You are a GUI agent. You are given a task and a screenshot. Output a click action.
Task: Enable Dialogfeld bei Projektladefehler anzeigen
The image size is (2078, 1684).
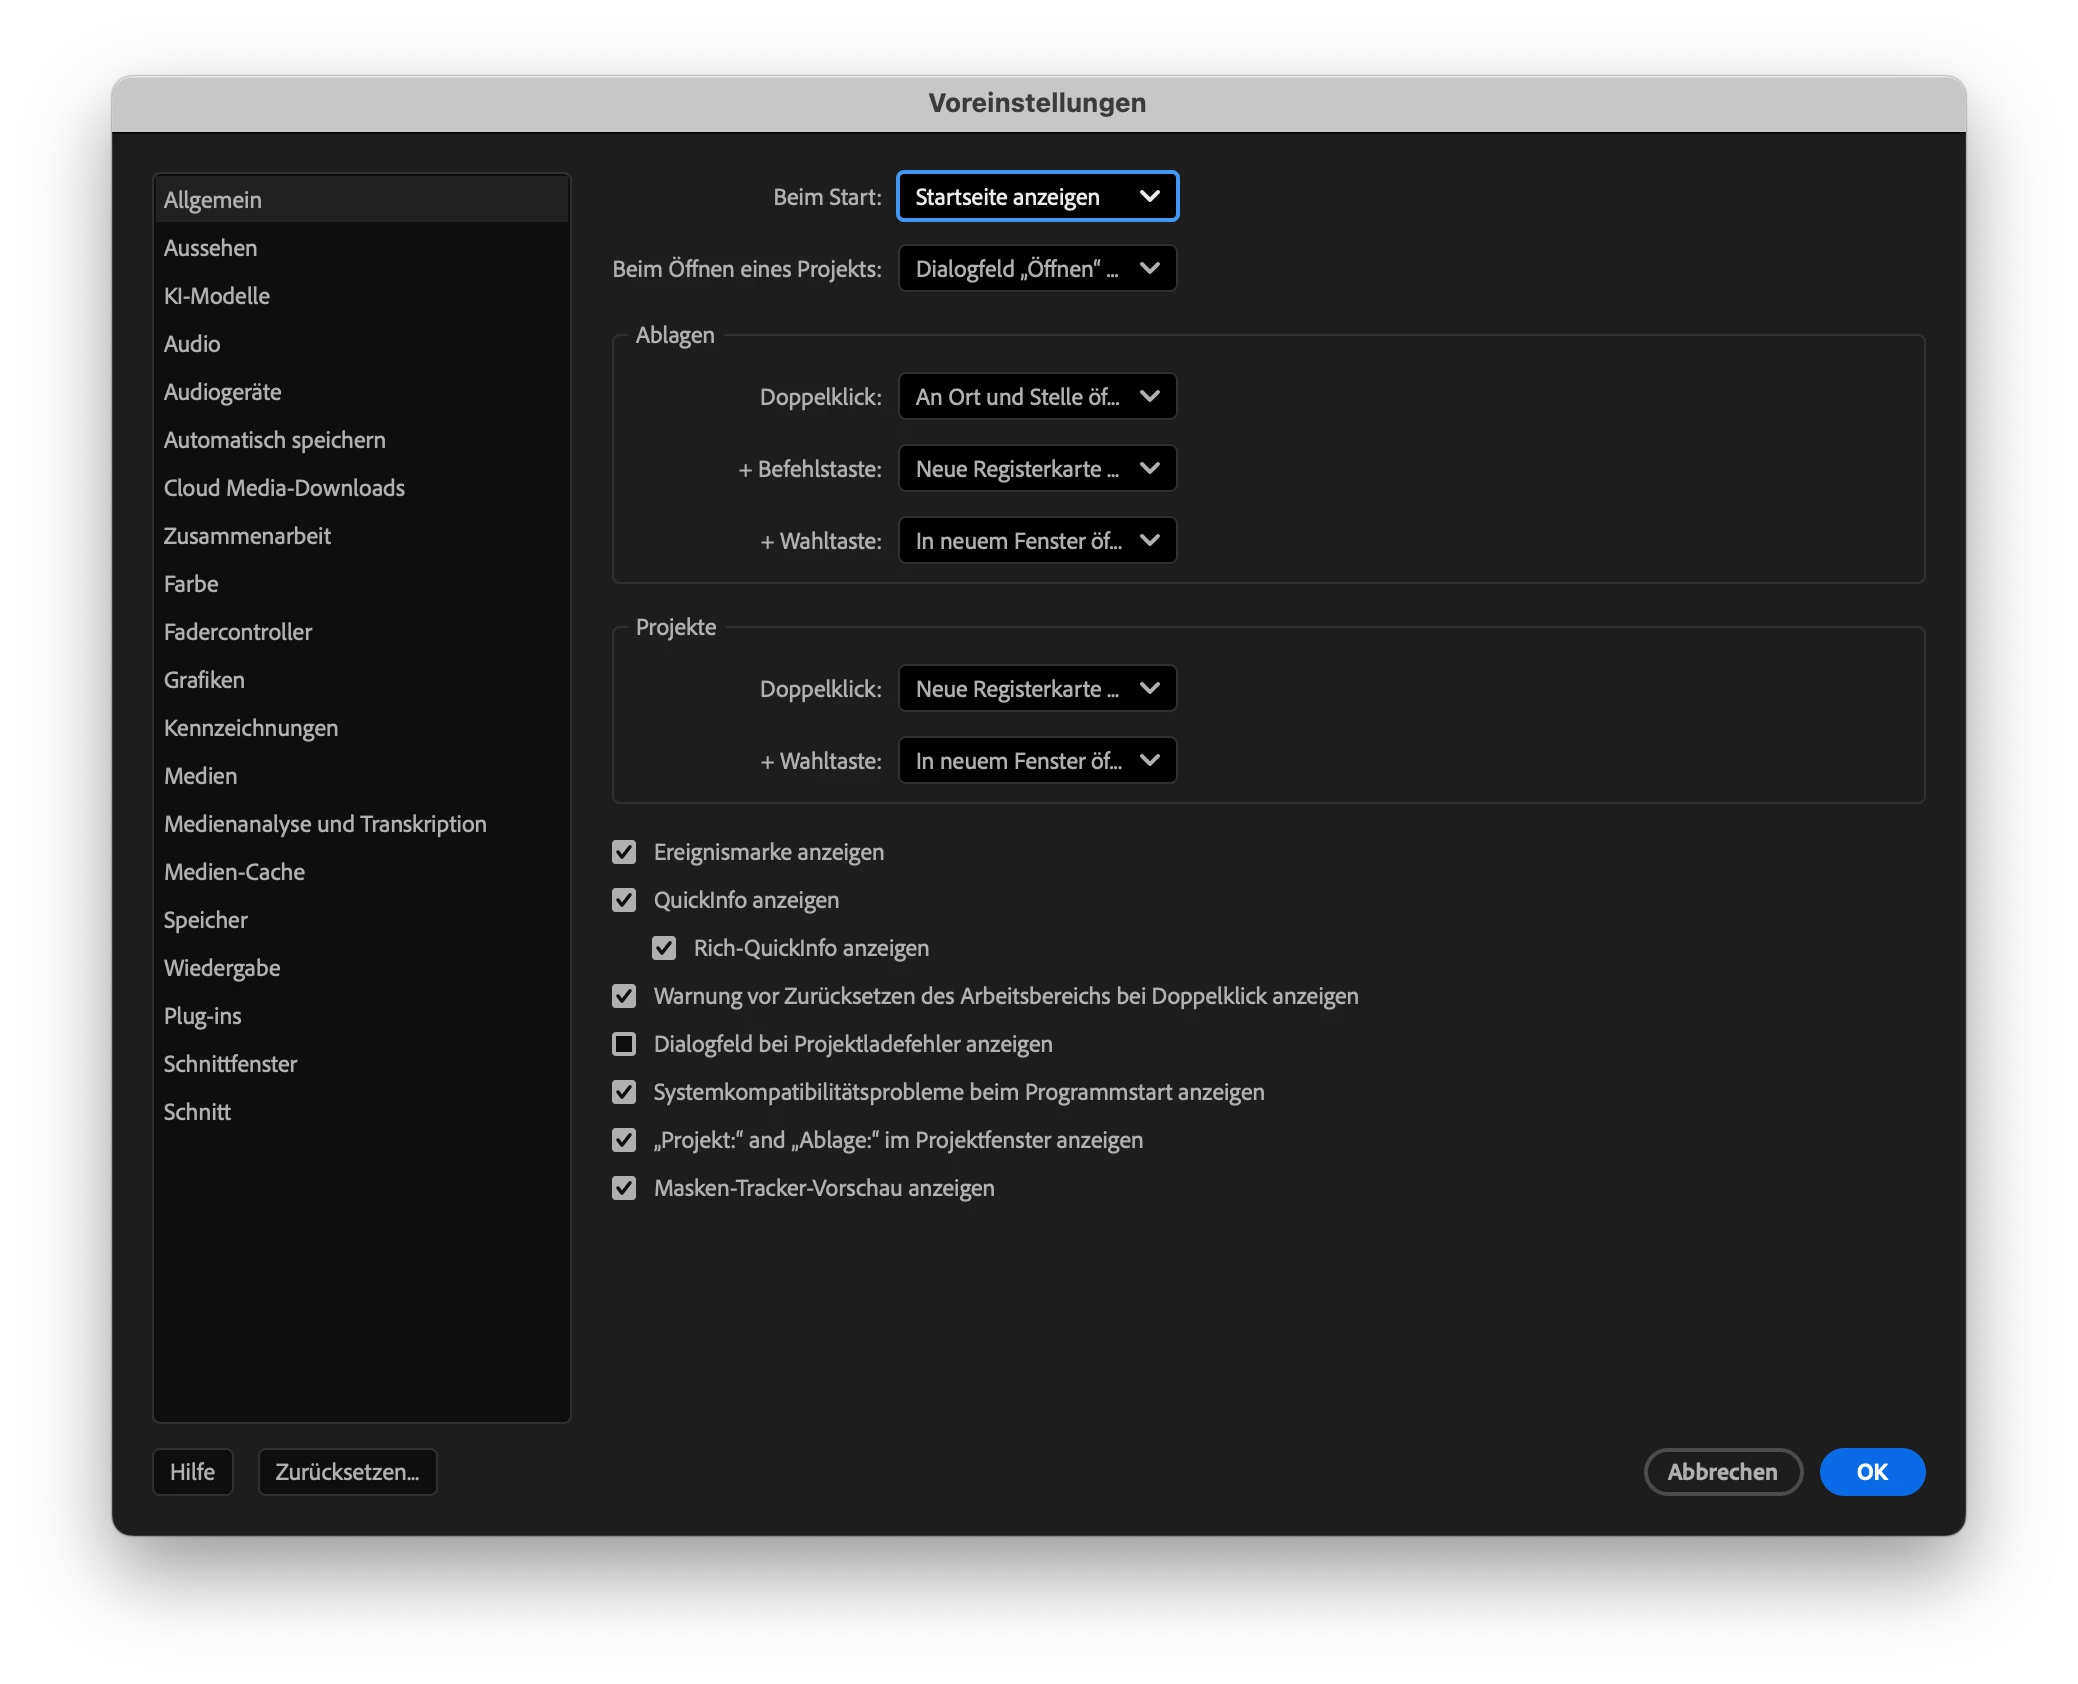point(624,1044)
